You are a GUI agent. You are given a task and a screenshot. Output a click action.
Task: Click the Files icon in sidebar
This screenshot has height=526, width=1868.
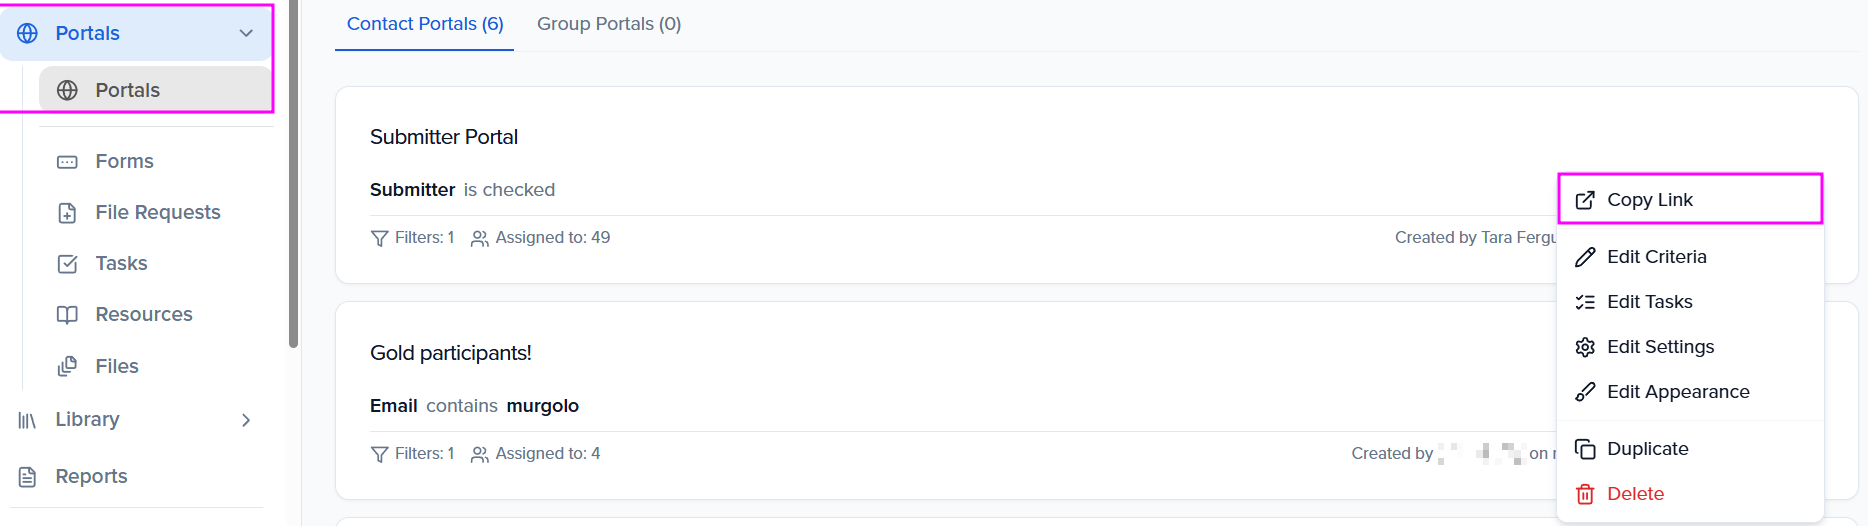(x=67, y=367)
